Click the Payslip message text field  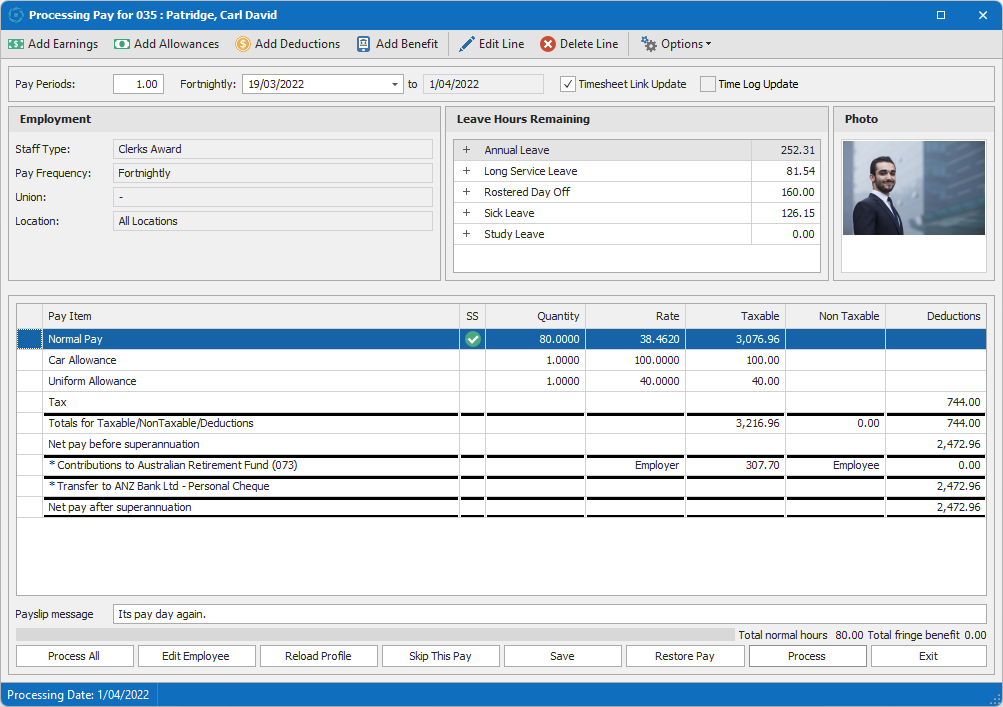[550, 614]
